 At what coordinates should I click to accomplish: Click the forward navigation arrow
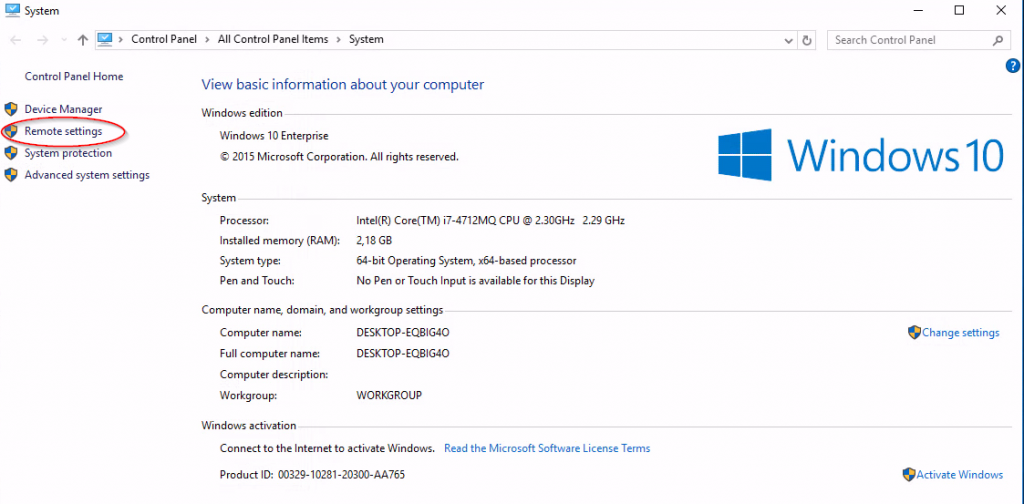point(42,40)
